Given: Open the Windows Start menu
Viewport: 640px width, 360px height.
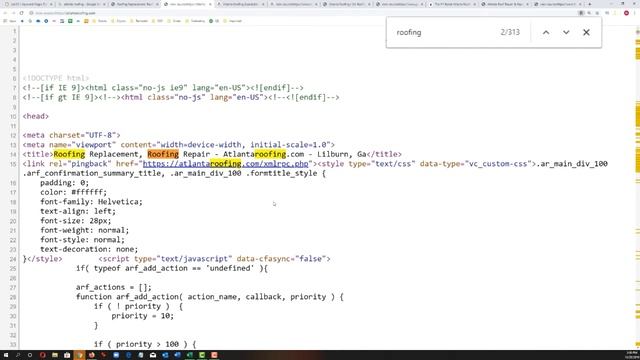Looking at the screenshot, I should (x=6, y=355).
